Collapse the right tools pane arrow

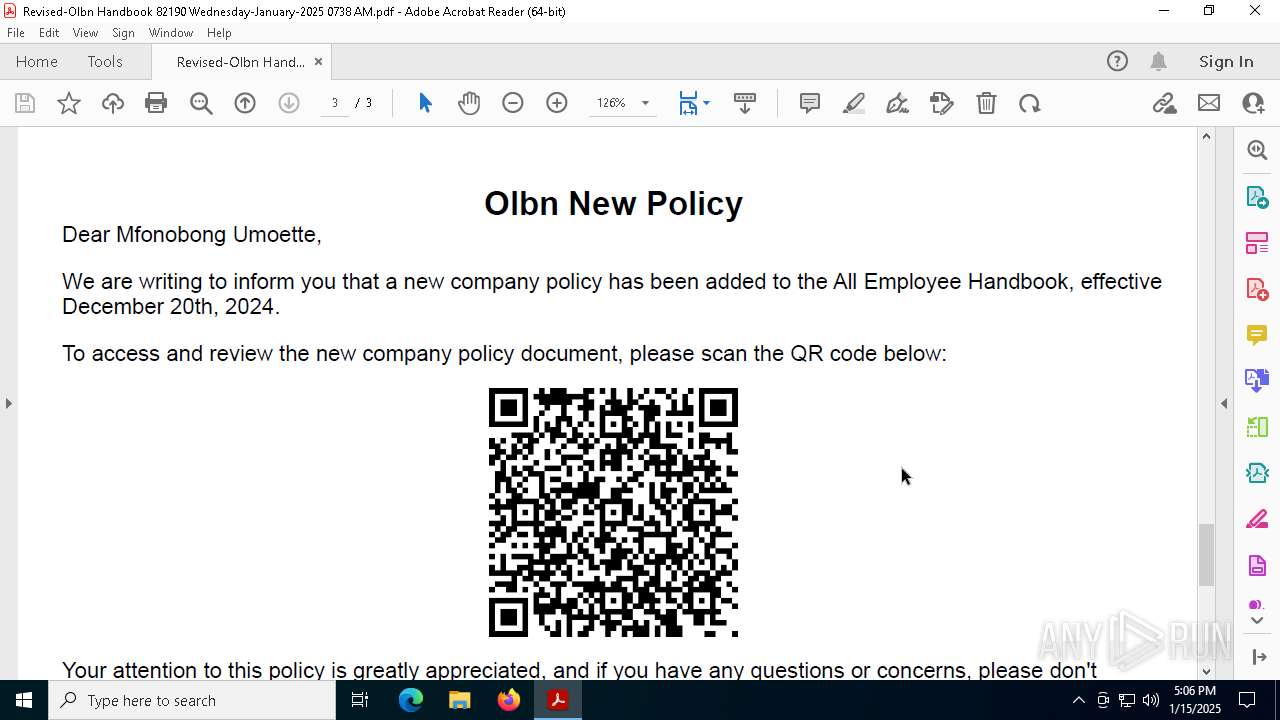(1224, 403)
